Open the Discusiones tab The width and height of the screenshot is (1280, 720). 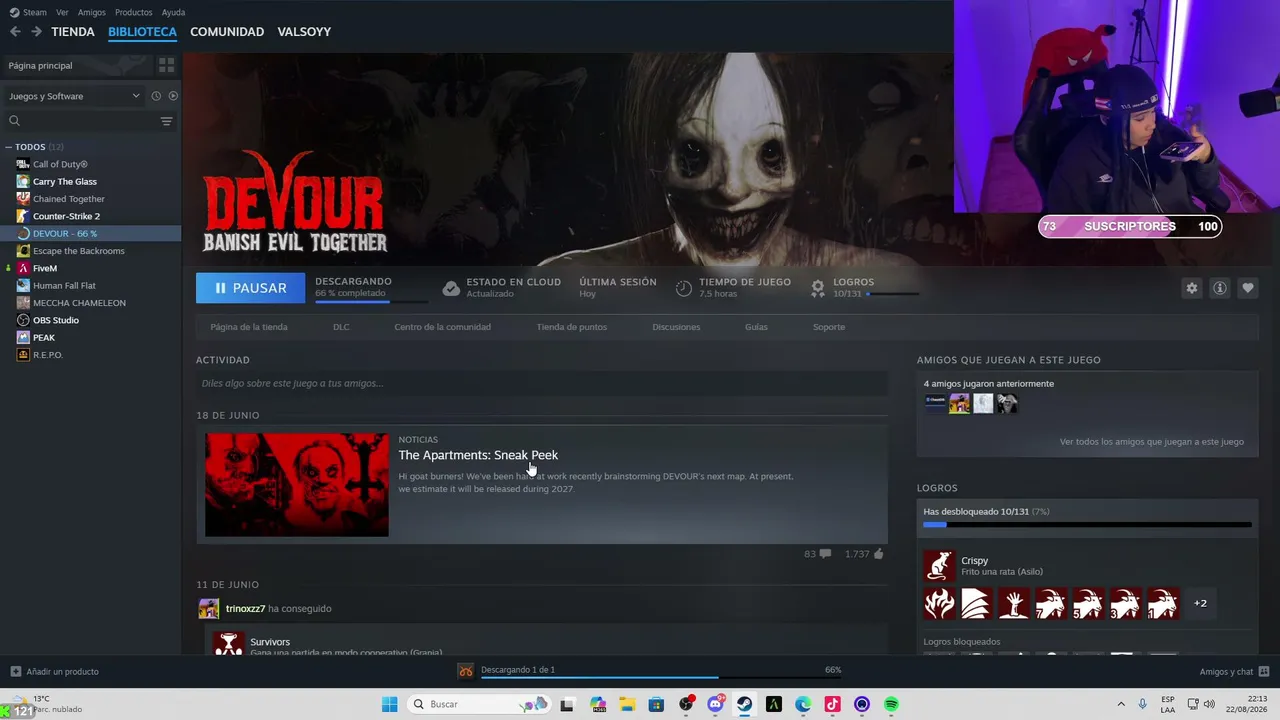point(676,327)
